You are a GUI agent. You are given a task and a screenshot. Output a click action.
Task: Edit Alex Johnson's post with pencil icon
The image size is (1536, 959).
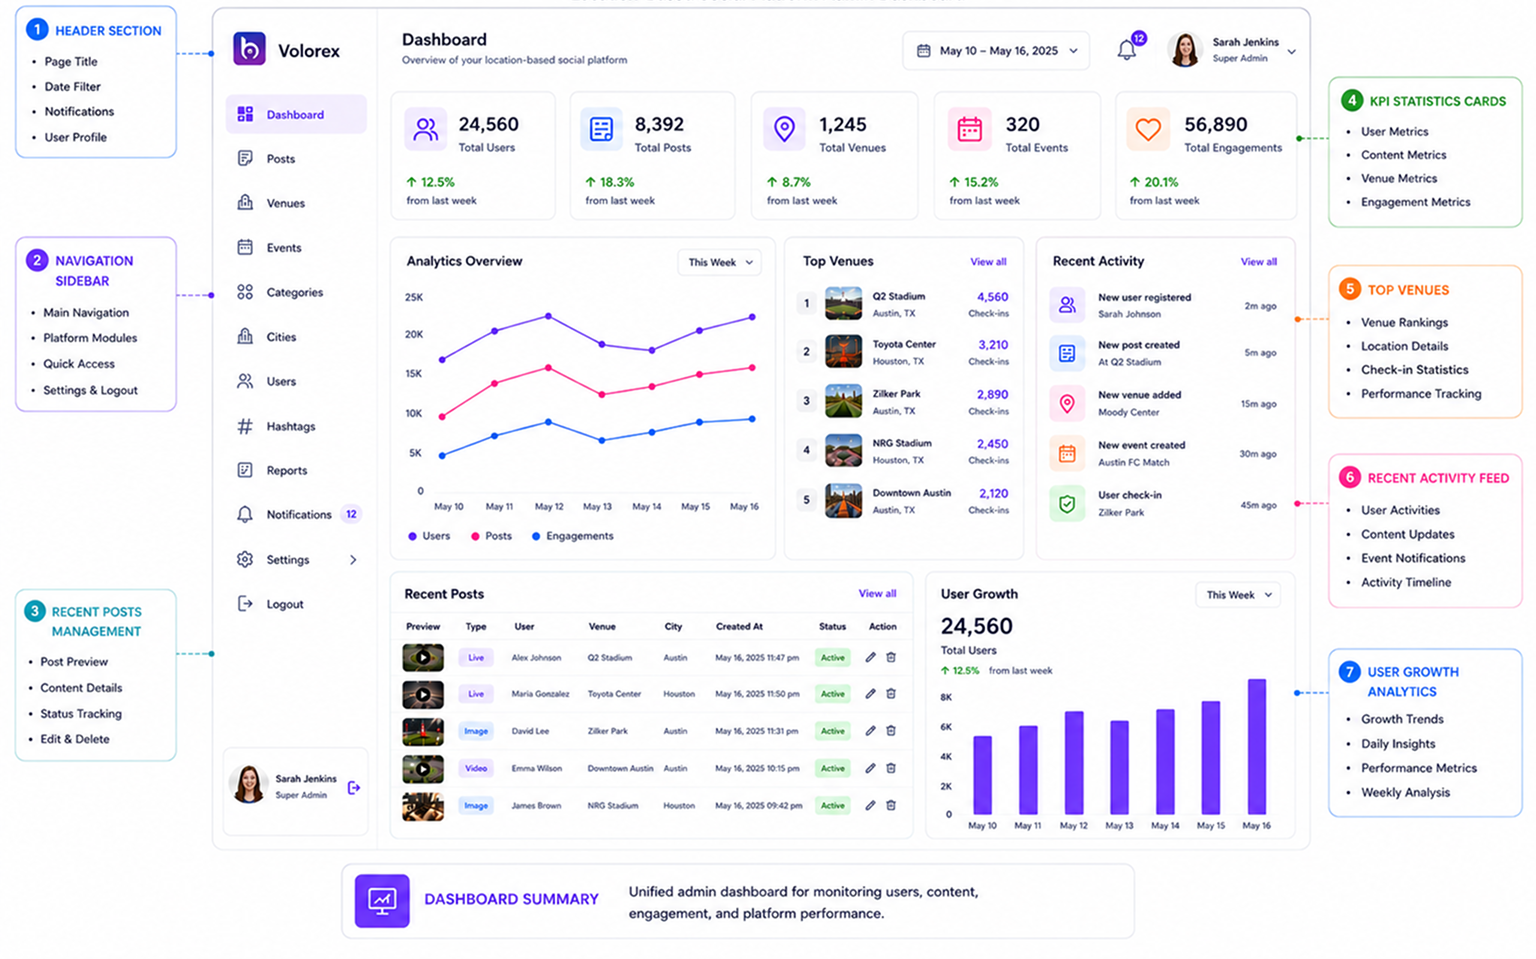870,657
